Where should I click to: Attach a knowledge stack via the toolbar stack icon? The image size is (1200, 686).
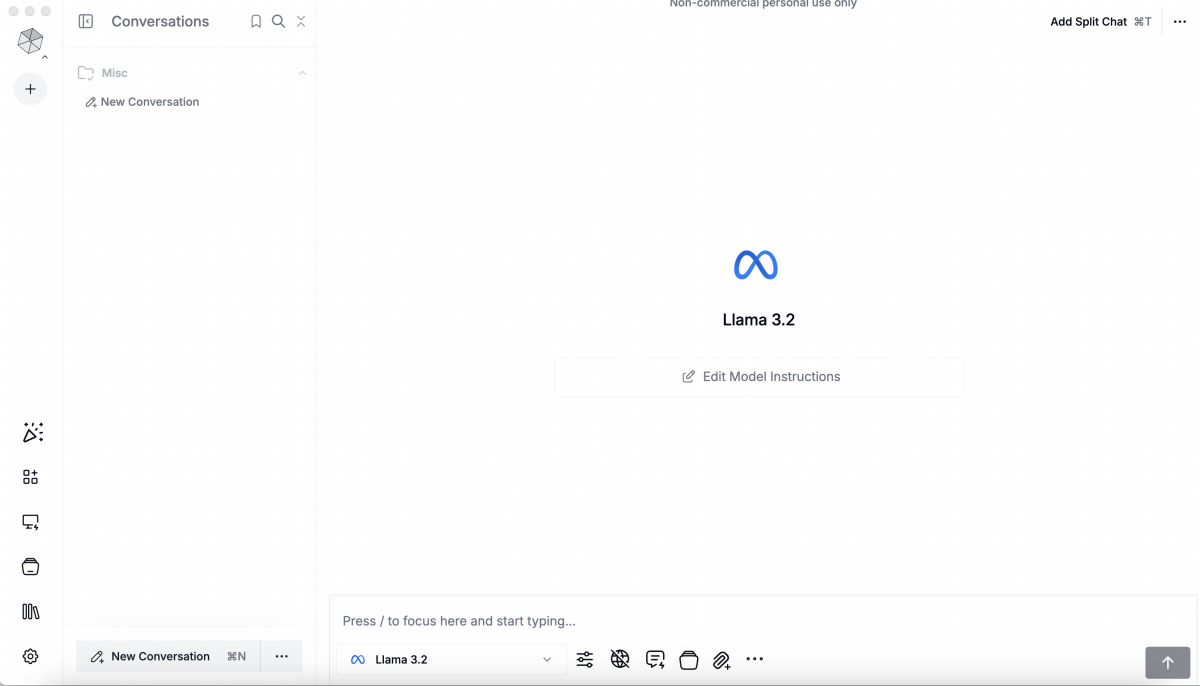click(x=688, y=659)
